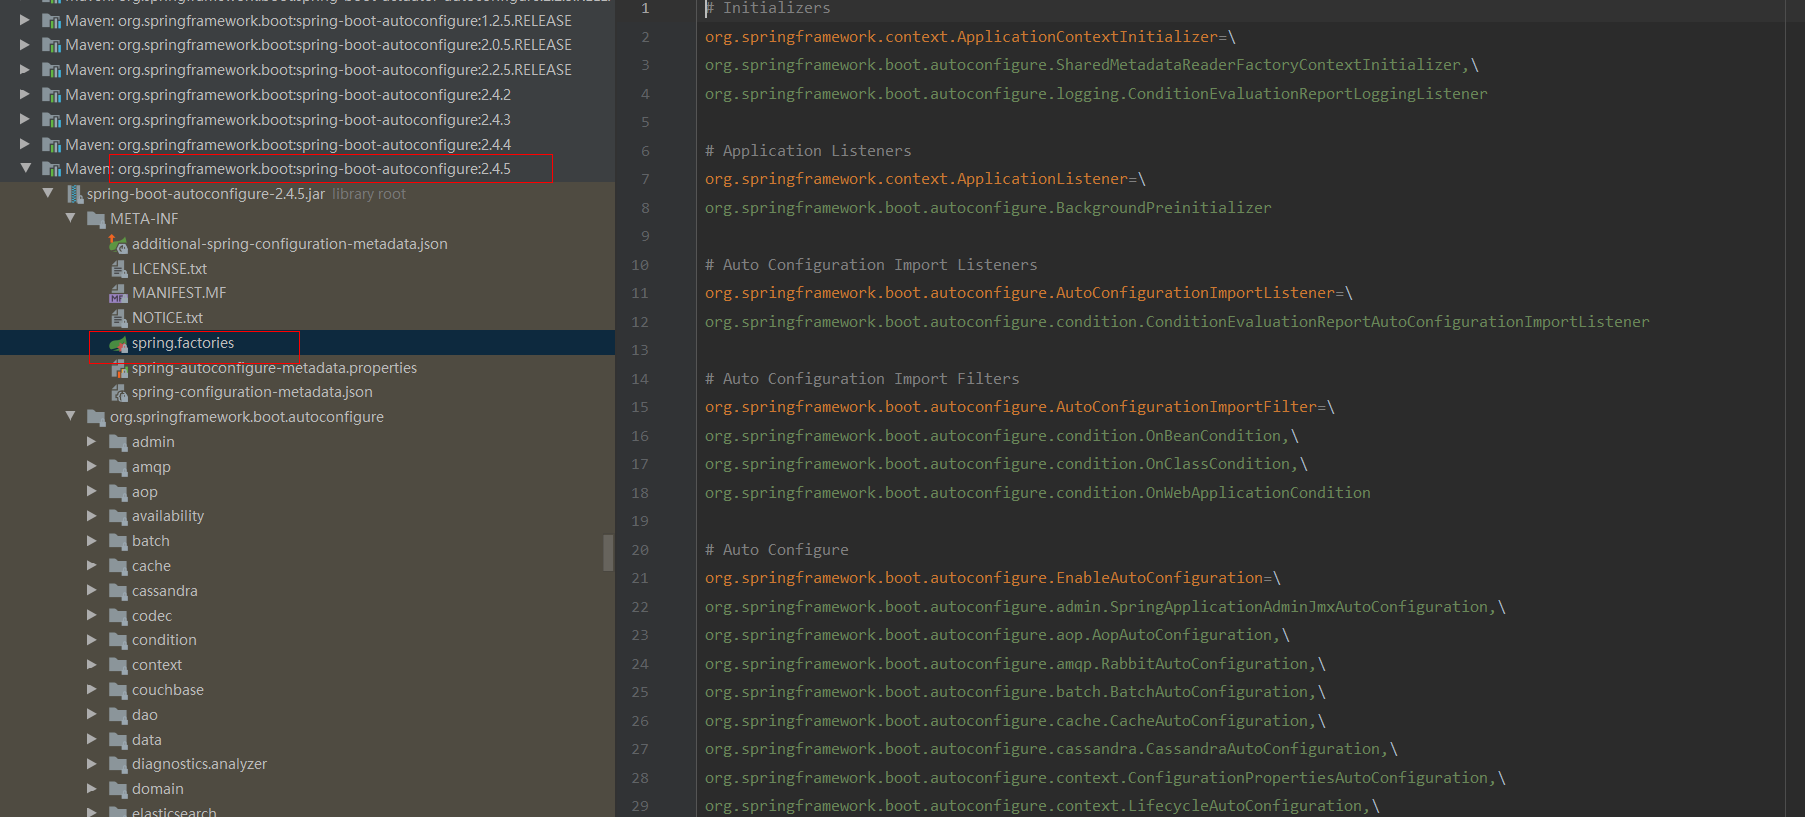Click the spring-autoconfigure-metadata.properties file icon

[118, 368]
